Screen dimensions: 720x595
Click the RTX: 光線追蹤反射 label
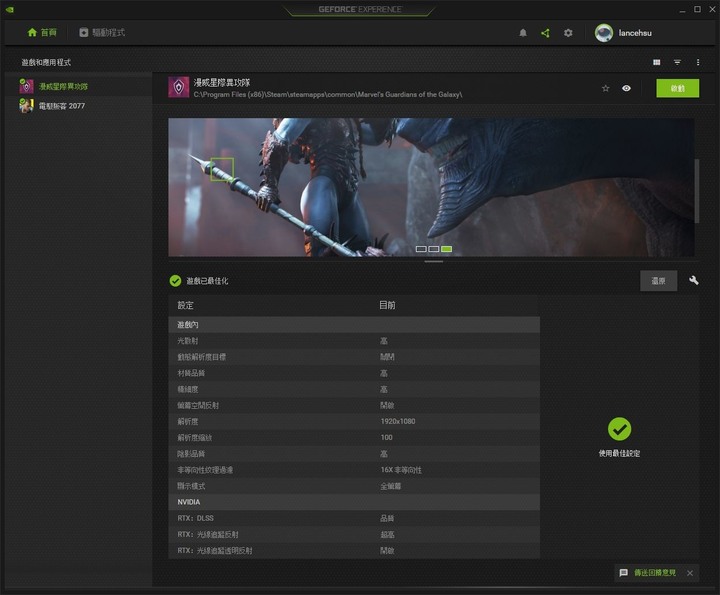208,534
